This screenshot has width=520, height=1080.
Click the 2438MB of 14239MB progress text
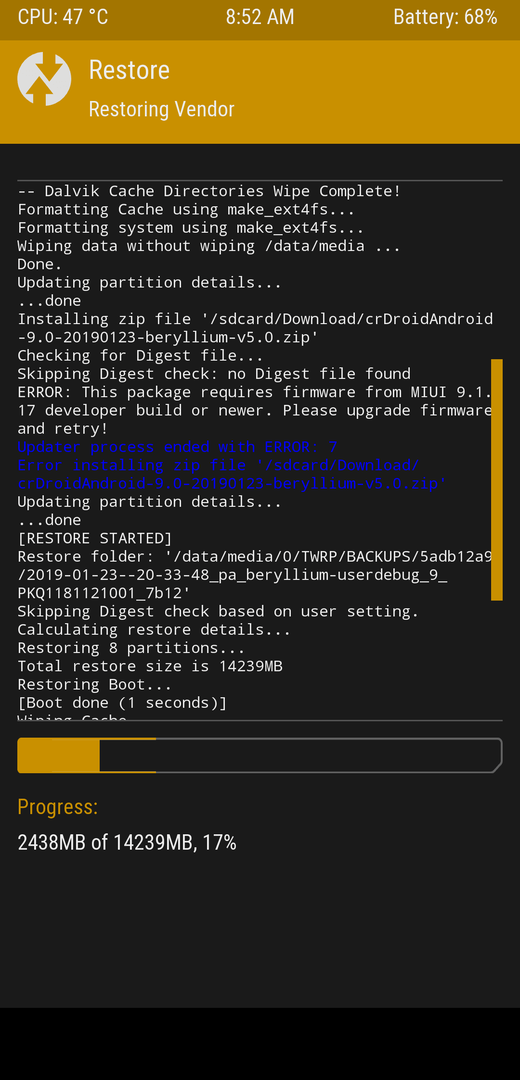click(x=127, y=842)
